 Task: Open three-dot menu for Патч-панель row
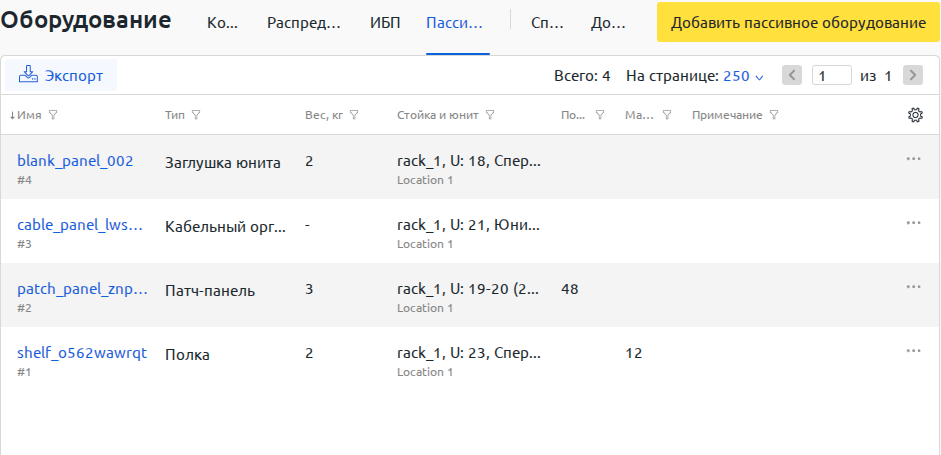913,287
